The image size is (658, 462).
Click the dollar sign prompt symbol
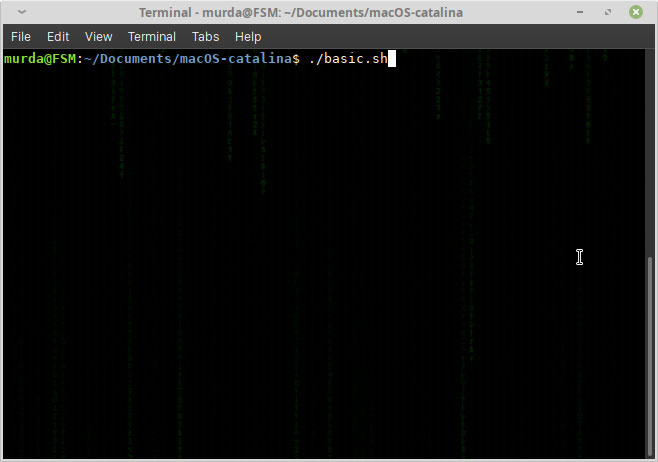click(295, 59)
